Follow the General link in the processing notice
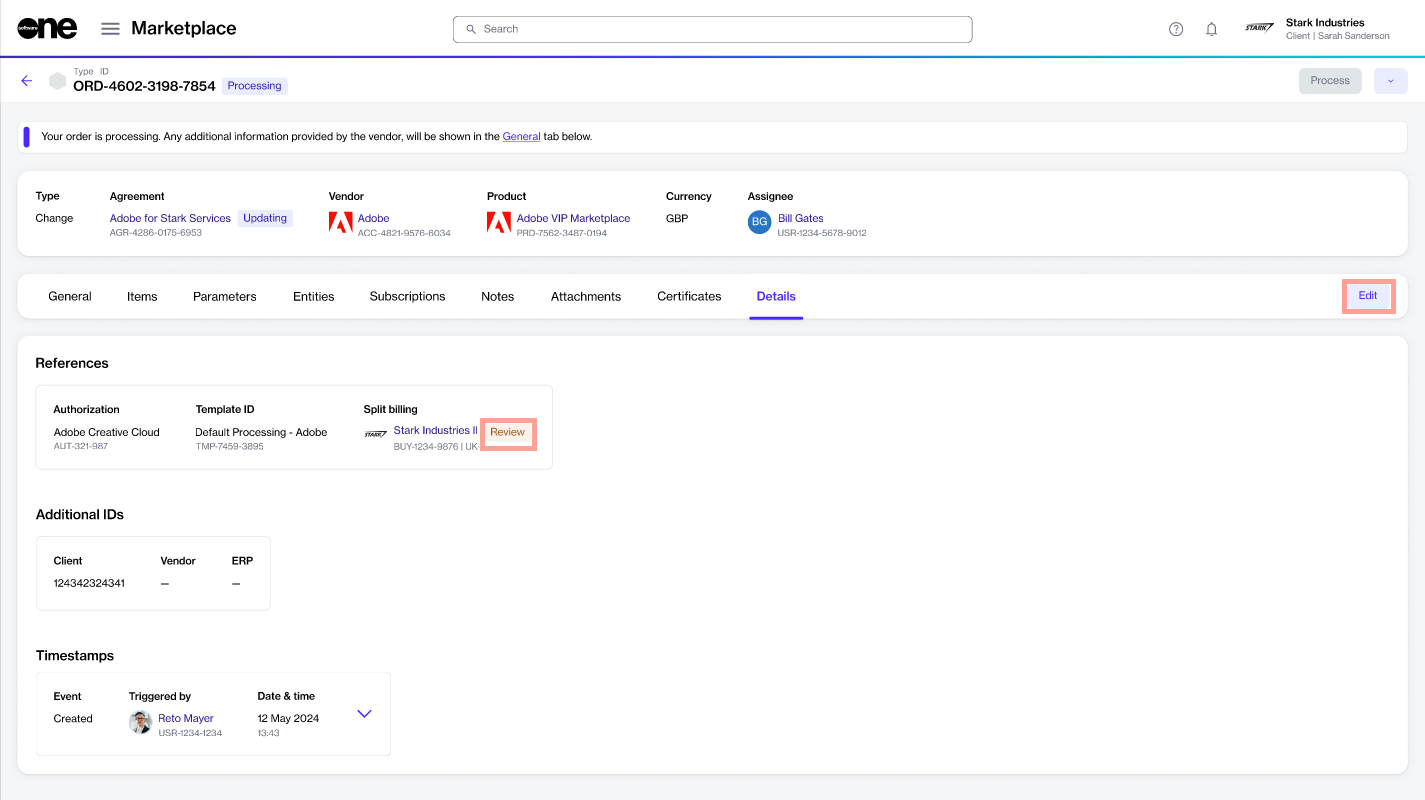The height and width of the screenshot is (800, 1425). [521, 136]
